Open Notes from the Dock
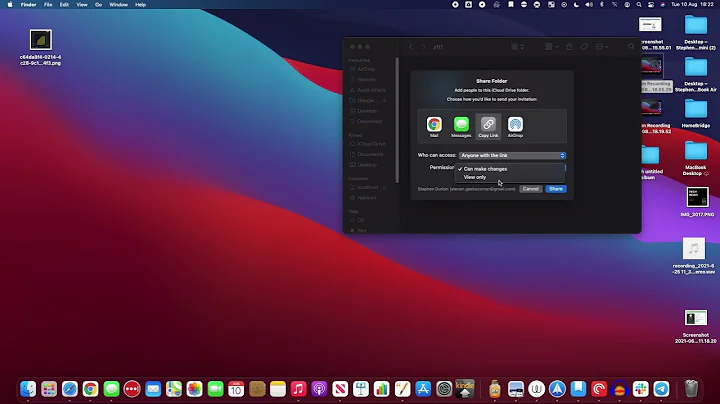The height and width of the screenshot is (404, 720). tap(278, 389)
